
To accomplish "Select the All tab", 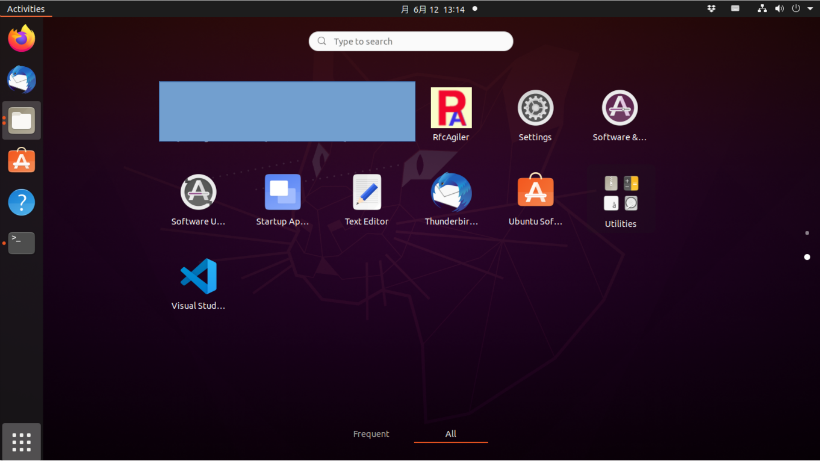I will [x=451, y=434].
